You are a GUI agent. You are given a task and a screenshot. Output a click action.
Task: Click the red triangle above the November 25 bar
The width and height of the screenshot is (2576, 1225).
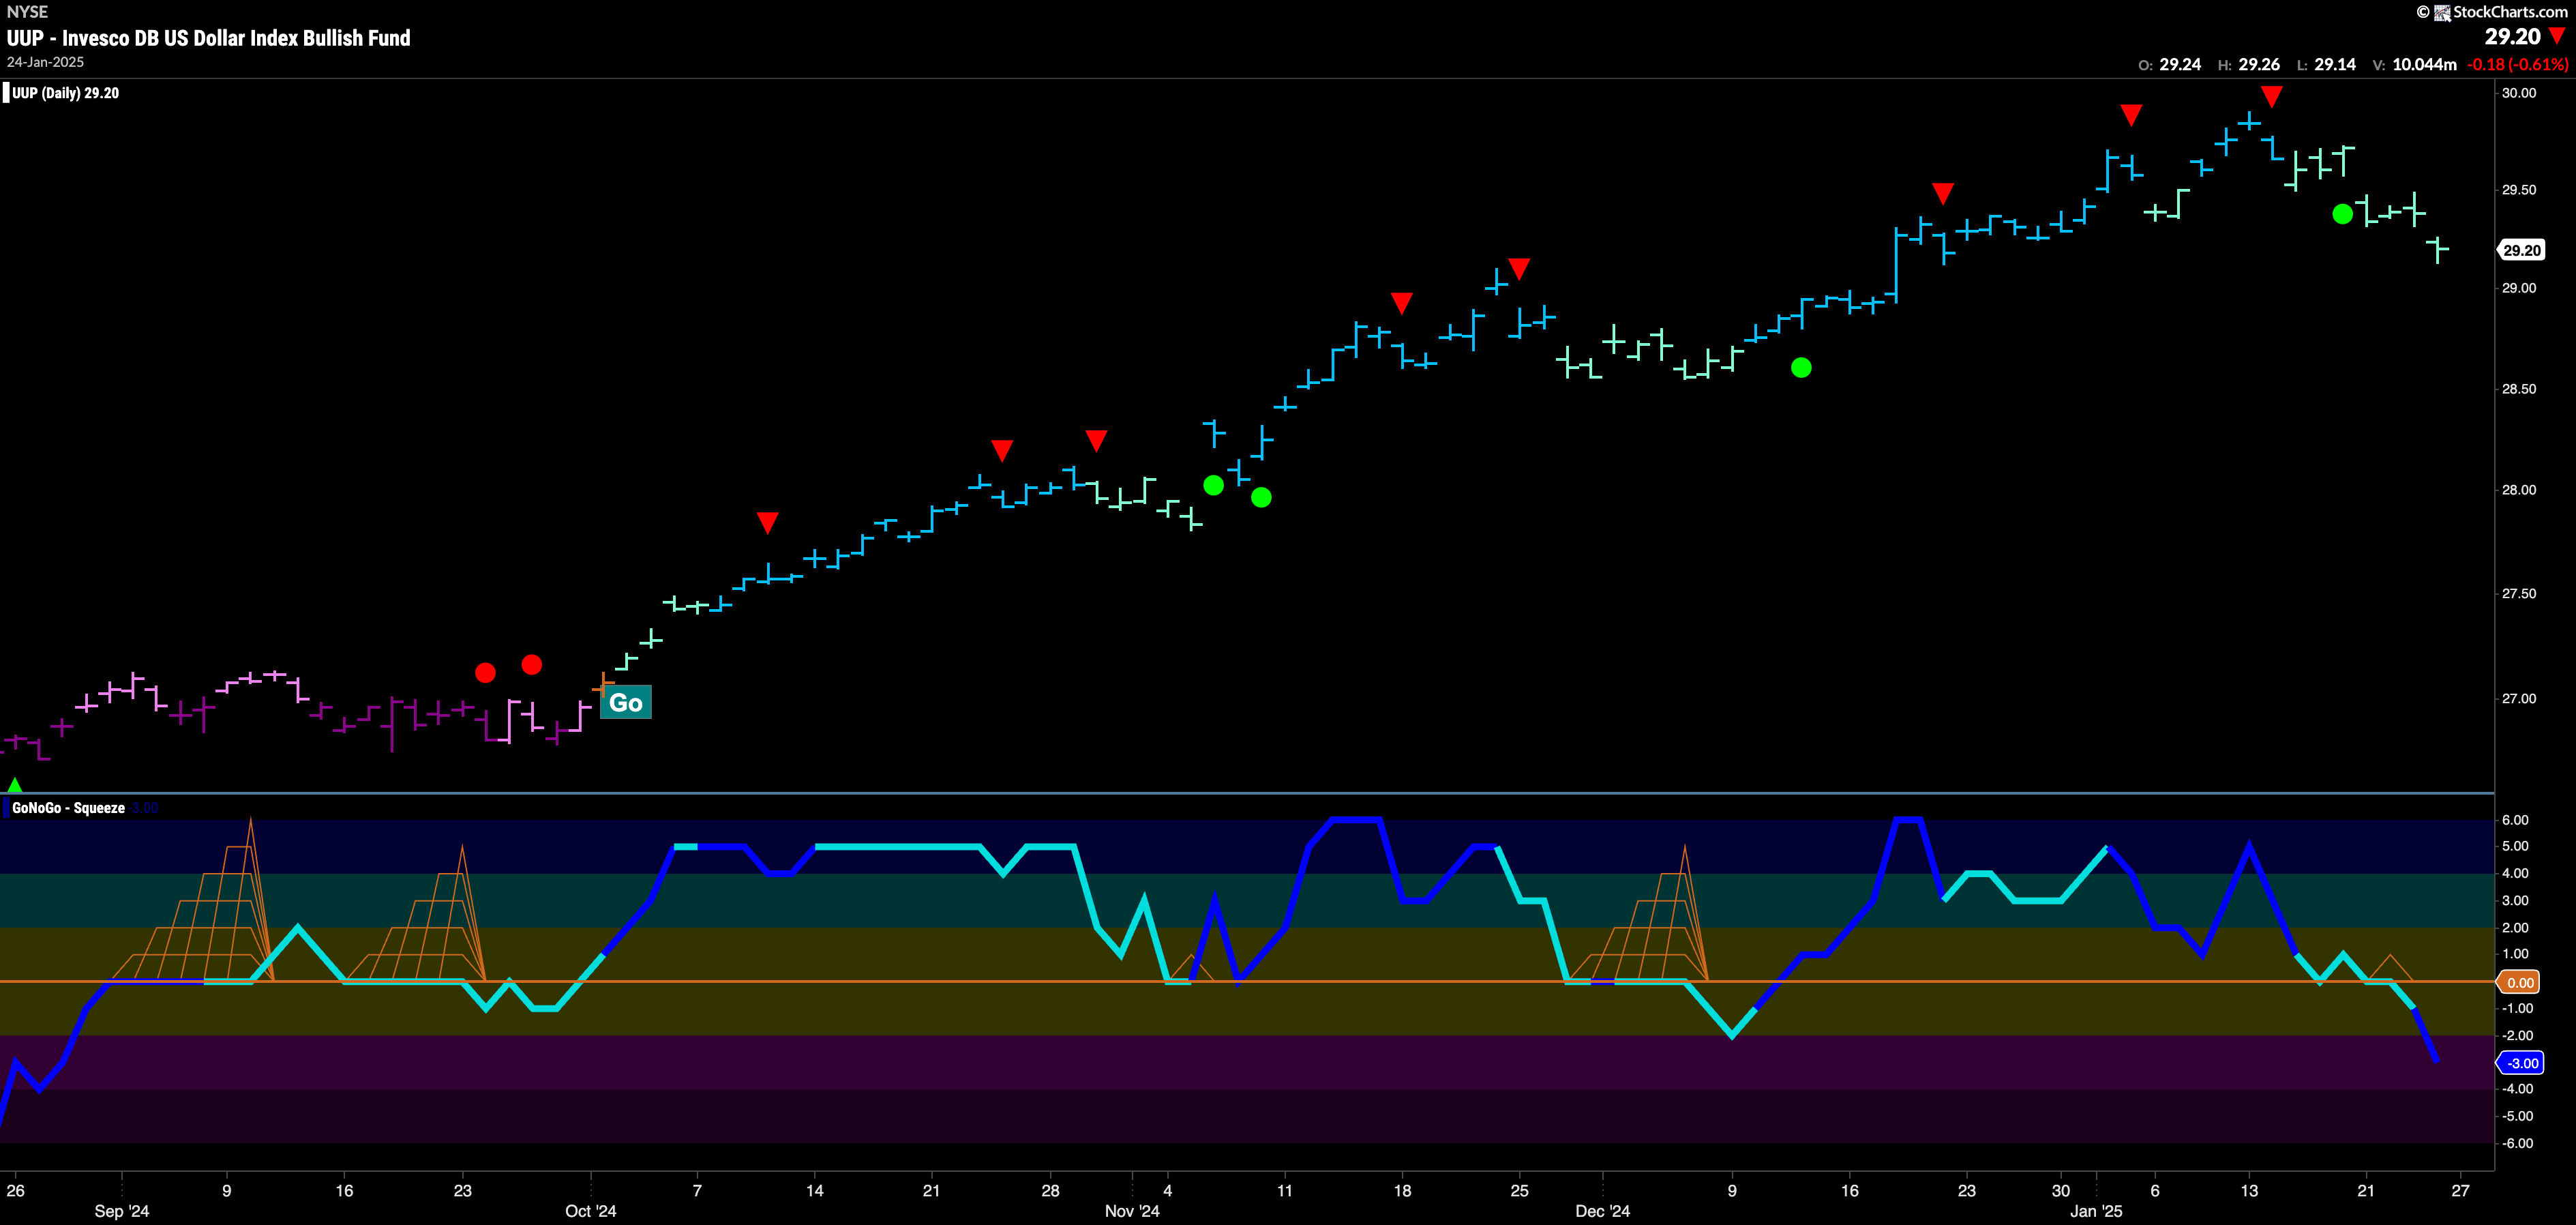click(1519, 268)
